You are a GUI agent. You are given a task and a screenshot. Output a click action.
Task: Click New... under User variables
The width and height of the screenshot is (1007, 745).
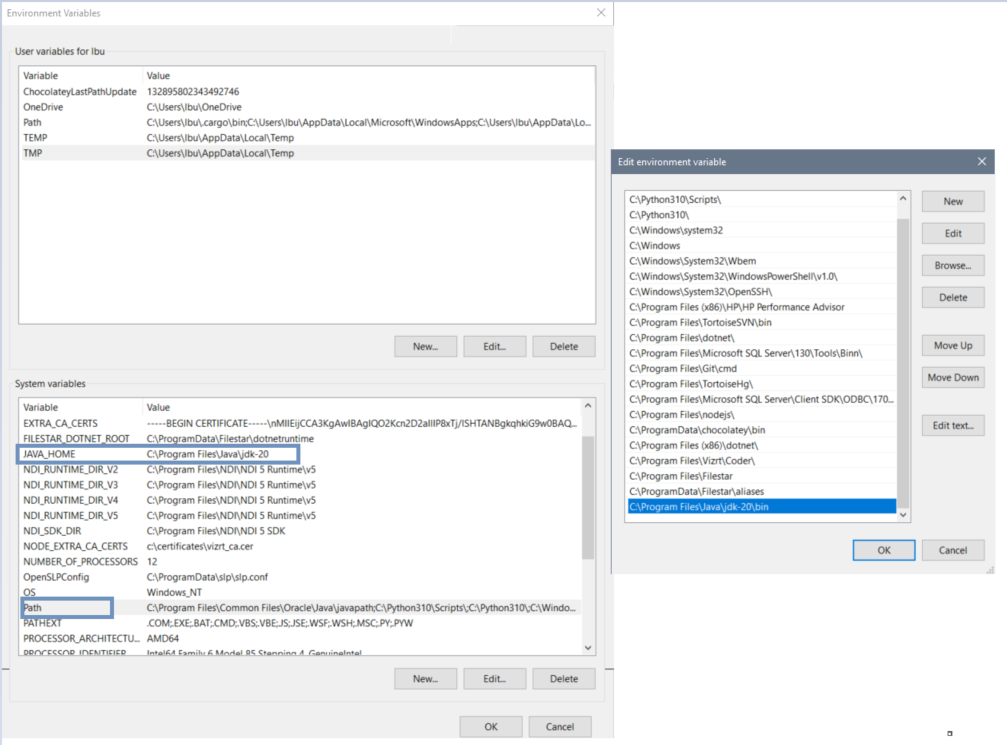tap(425, 346)
